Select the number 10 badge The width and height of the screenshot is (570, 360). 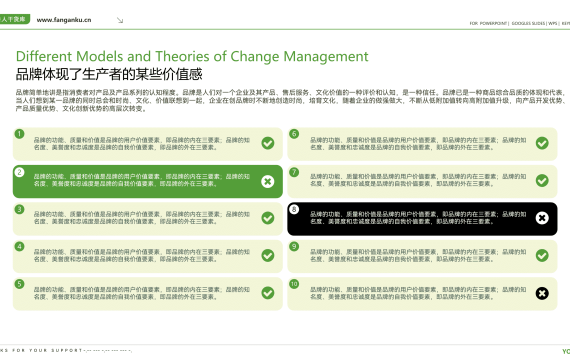point(294,284)
